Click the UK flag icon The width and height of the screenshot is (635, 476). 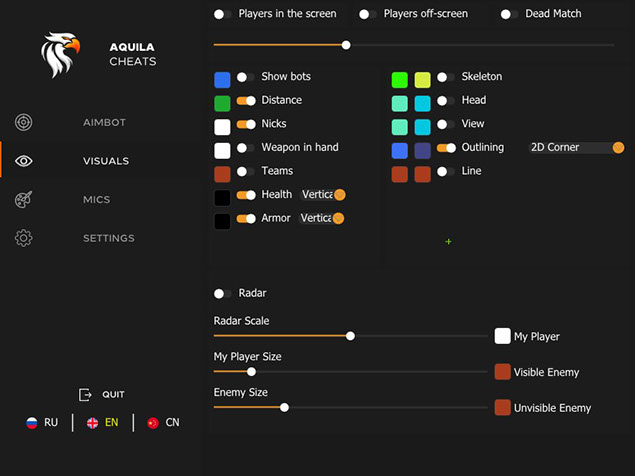pos(92,423)
